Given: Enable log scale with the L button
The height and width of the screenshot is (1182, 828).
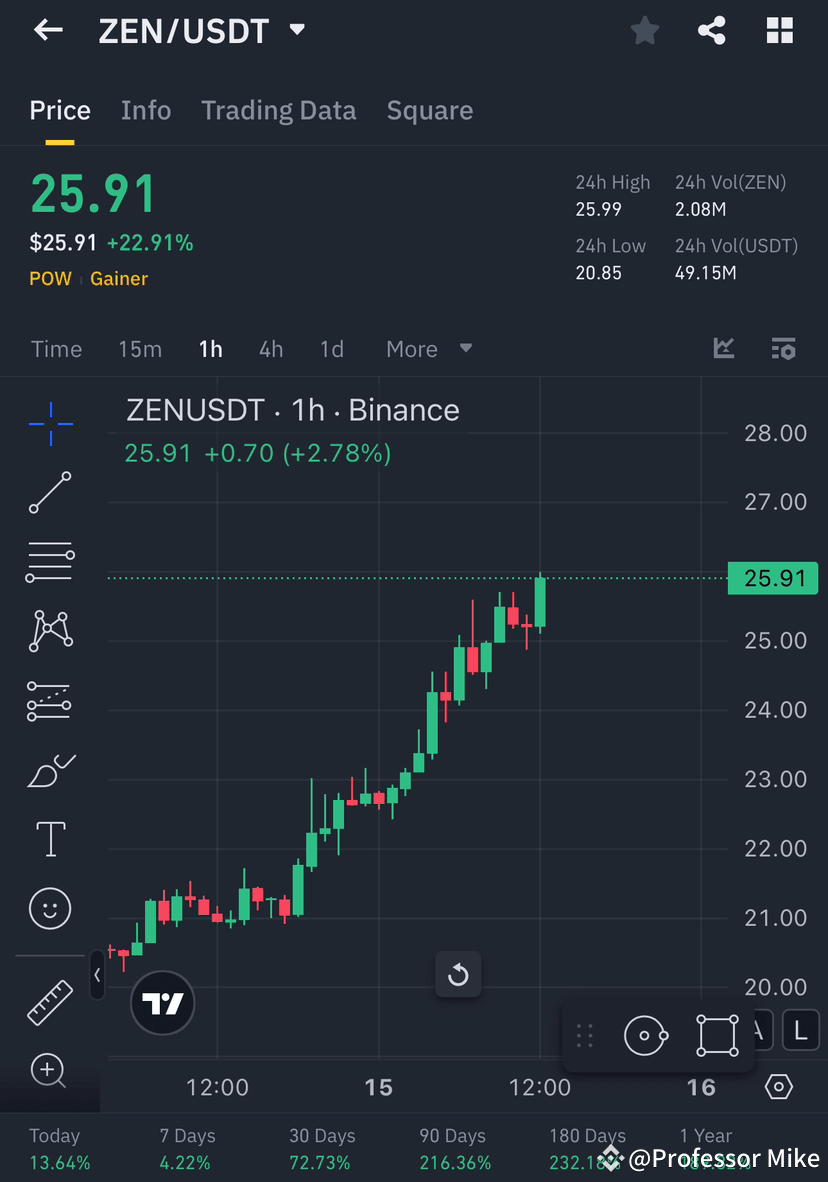Looking at the screenshot, I should click(800, 1030).
